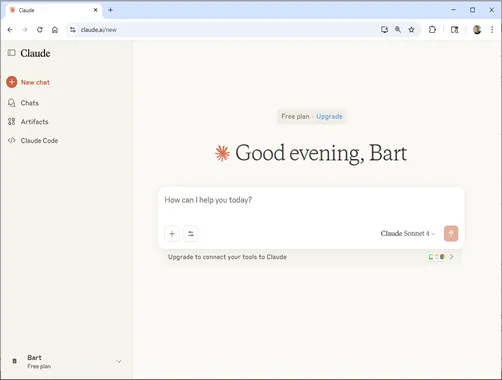
Task: Select the Claude browser tab
Action: (53, 10)
